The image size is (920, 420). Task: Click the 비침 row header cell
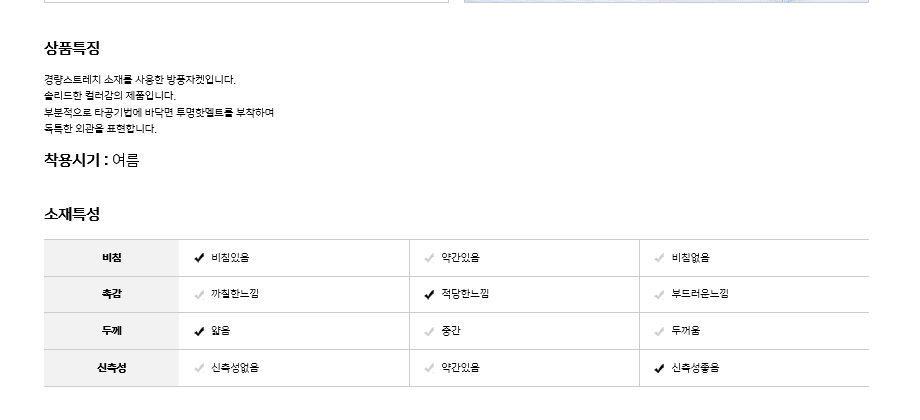tap(111, 258)
